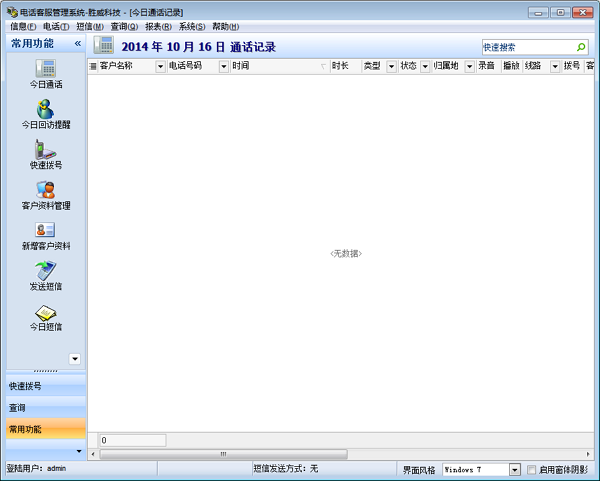Viewport: 600px width, 481px height.
Task: Click the 录音 column header
Action: (x=488, y=66)
